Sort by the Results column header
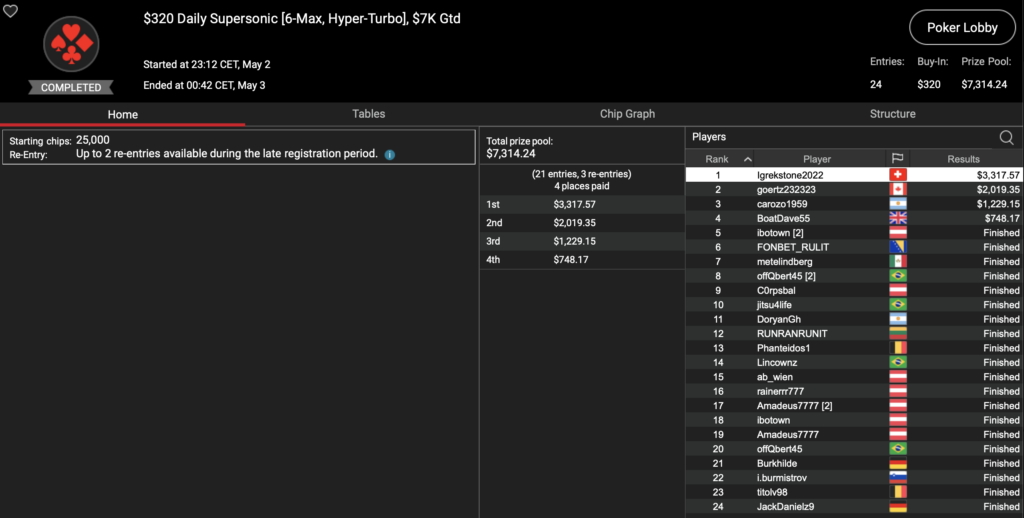Screen dimensions: 1024x518 [964, 159]
